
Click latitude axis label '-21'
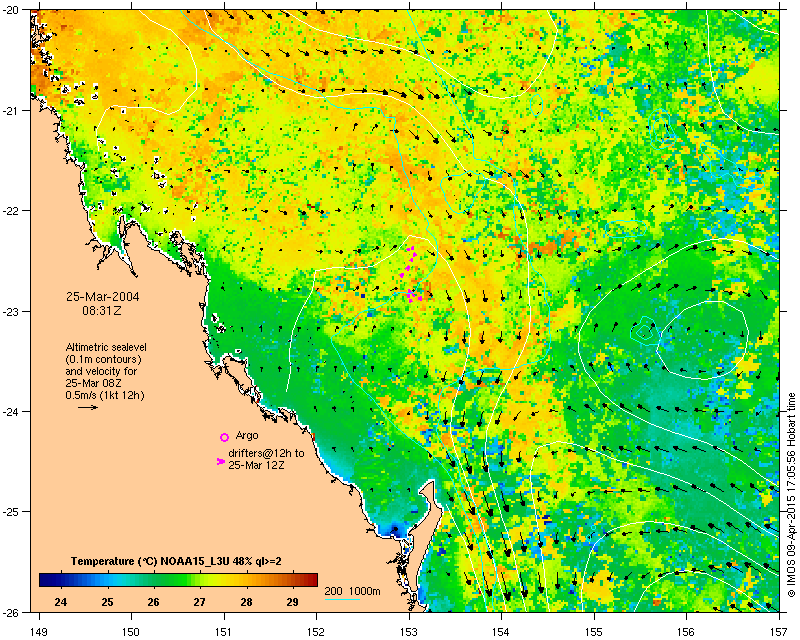[12, 110]
